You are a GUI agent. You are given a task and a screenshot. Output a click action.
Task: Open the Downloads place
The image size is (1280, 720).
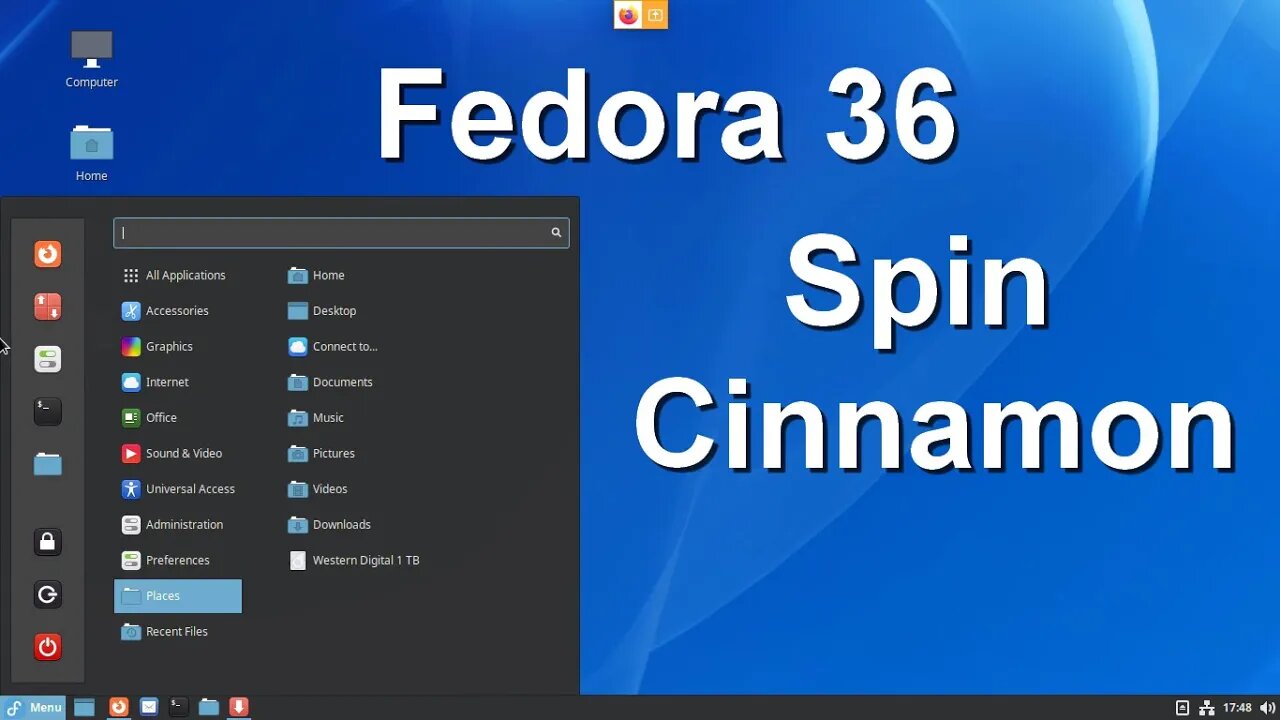coord(329,524)
